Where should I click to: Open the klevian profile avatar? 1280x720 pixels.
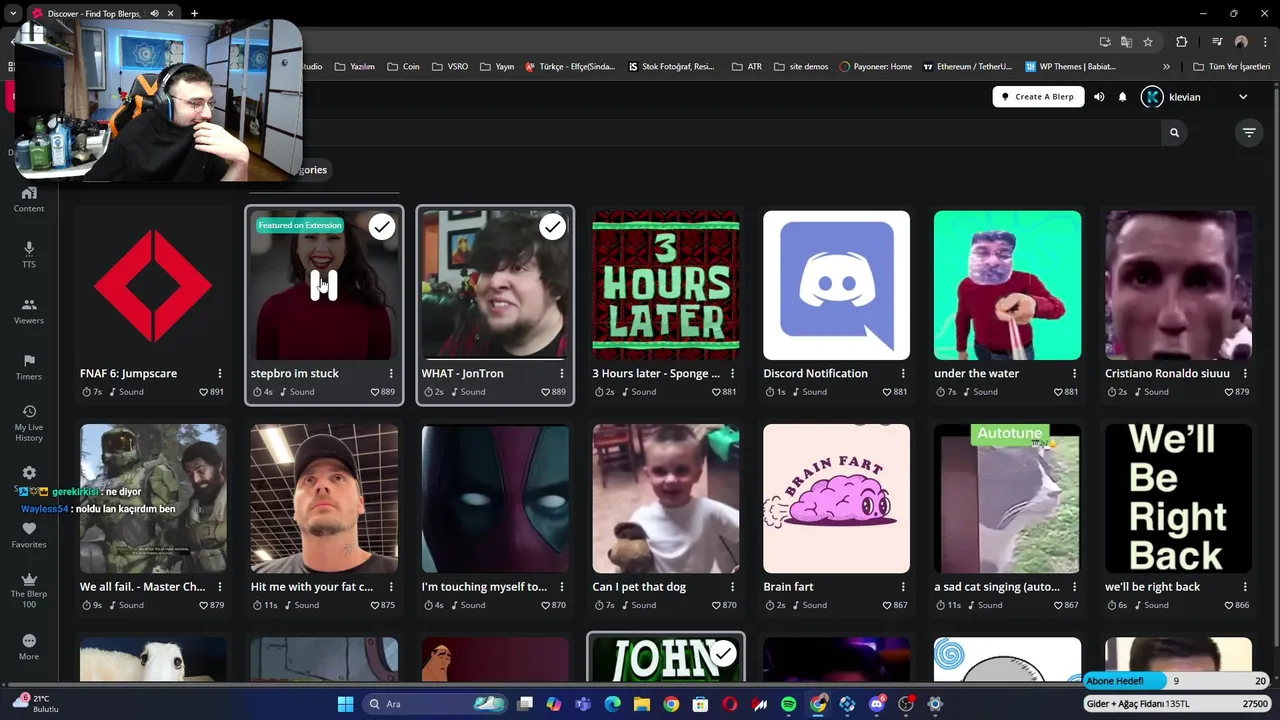tap(1152, 97)
